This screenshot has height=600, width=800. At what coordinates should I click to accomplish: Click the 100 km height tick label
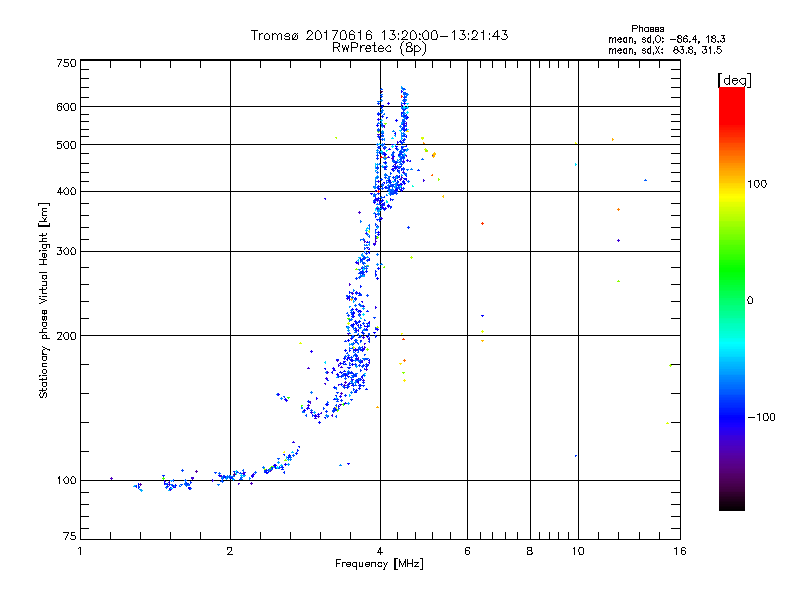[x=66, y=481]
